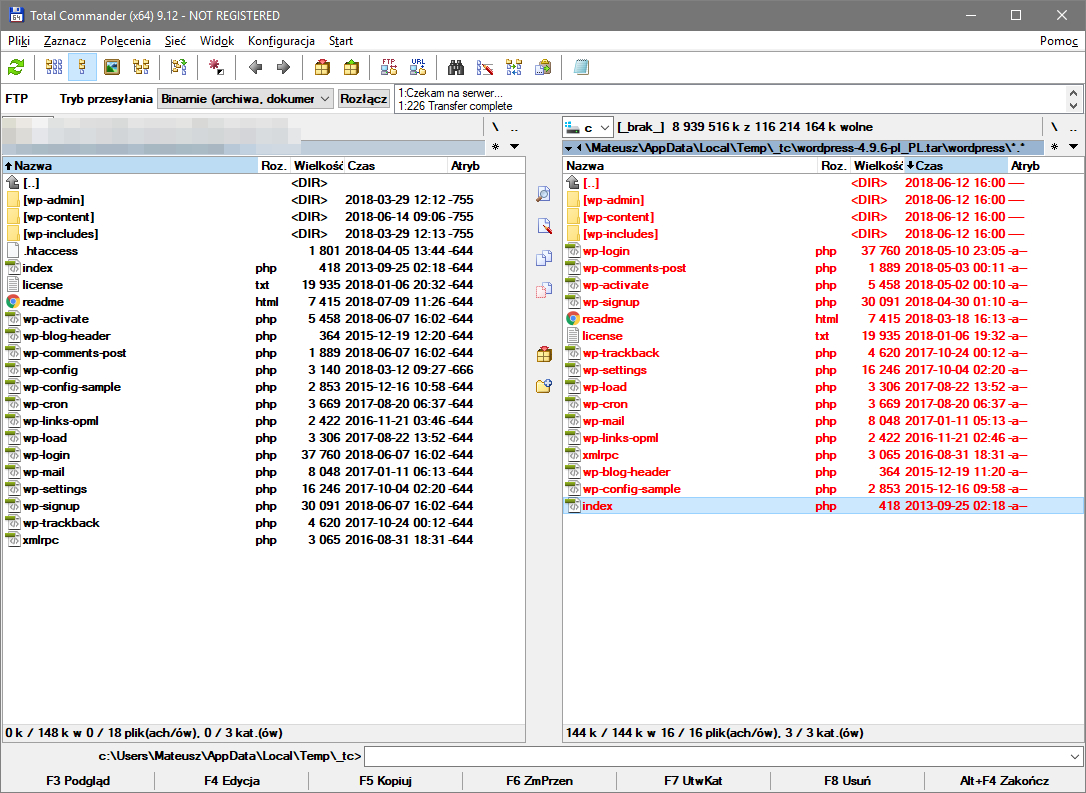This screenshot has height=793, width=1086.
Task: Enable the thumbnail view toolbar icon
Action: (112, 67)
